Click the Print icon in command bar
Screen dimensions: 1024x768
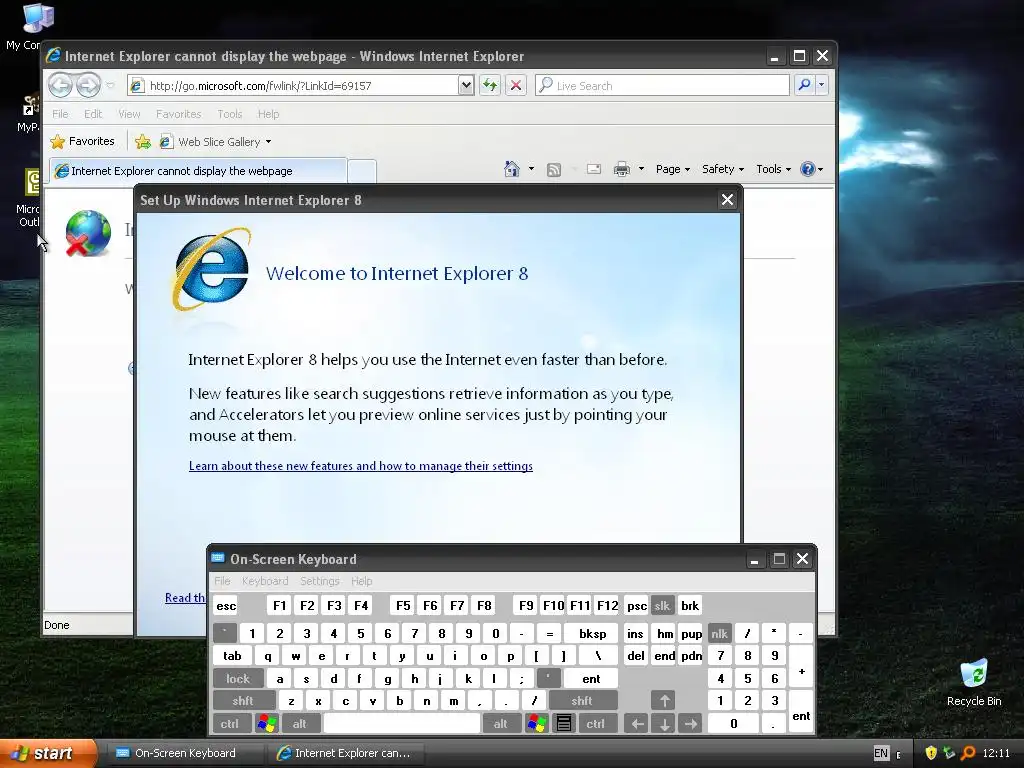(622, 169)
